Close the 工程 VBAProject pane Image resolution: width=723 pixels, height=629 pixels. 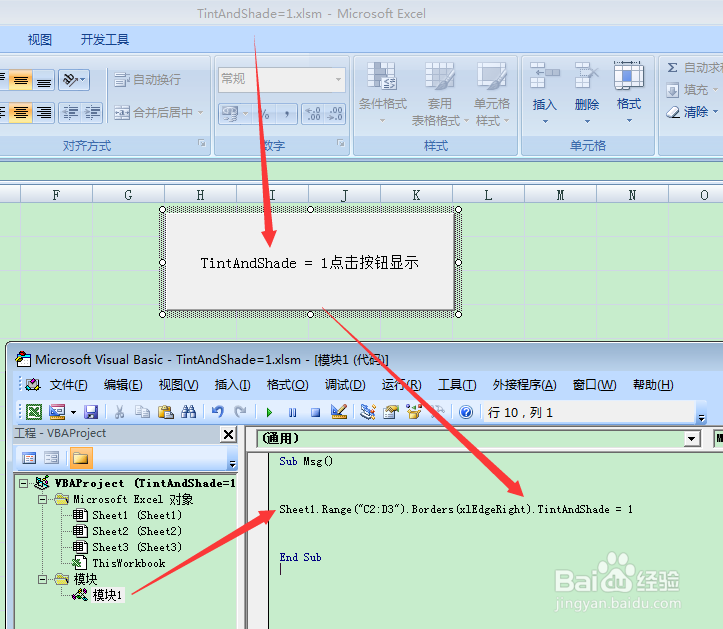click(229, 434)
